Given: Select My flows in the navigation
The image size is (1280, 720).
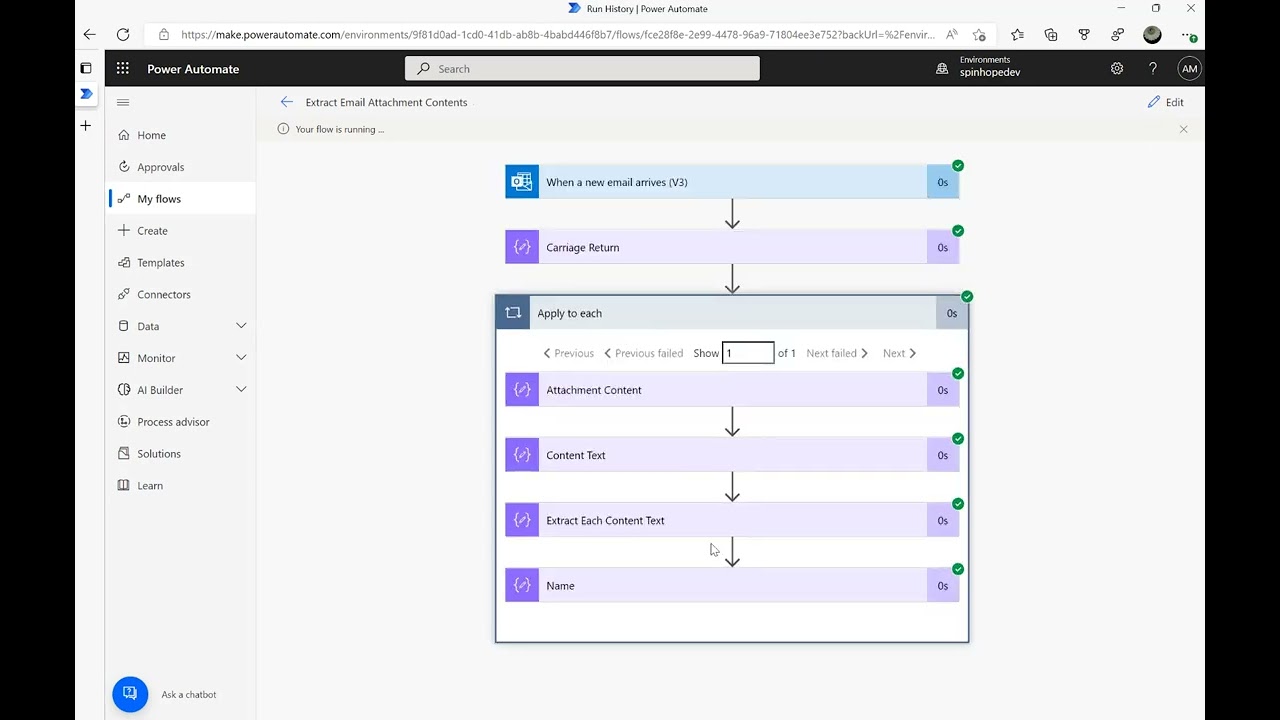Looking at the screenshot, I should pyautogui.click(x=180, y=199).
